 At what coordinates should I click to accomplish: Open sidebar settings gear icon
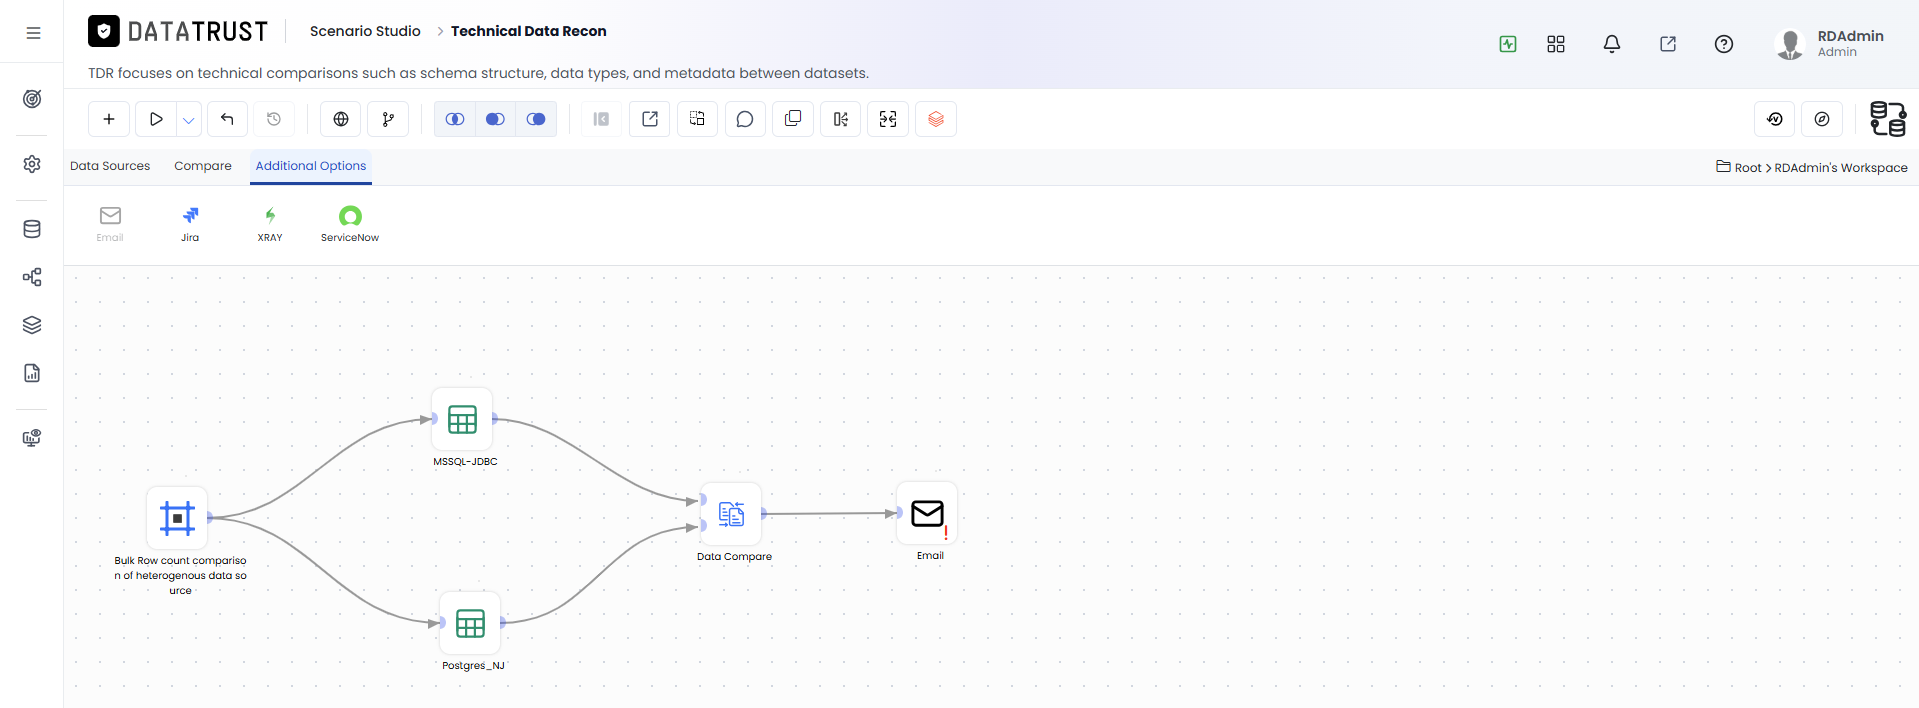coord(32,164)
